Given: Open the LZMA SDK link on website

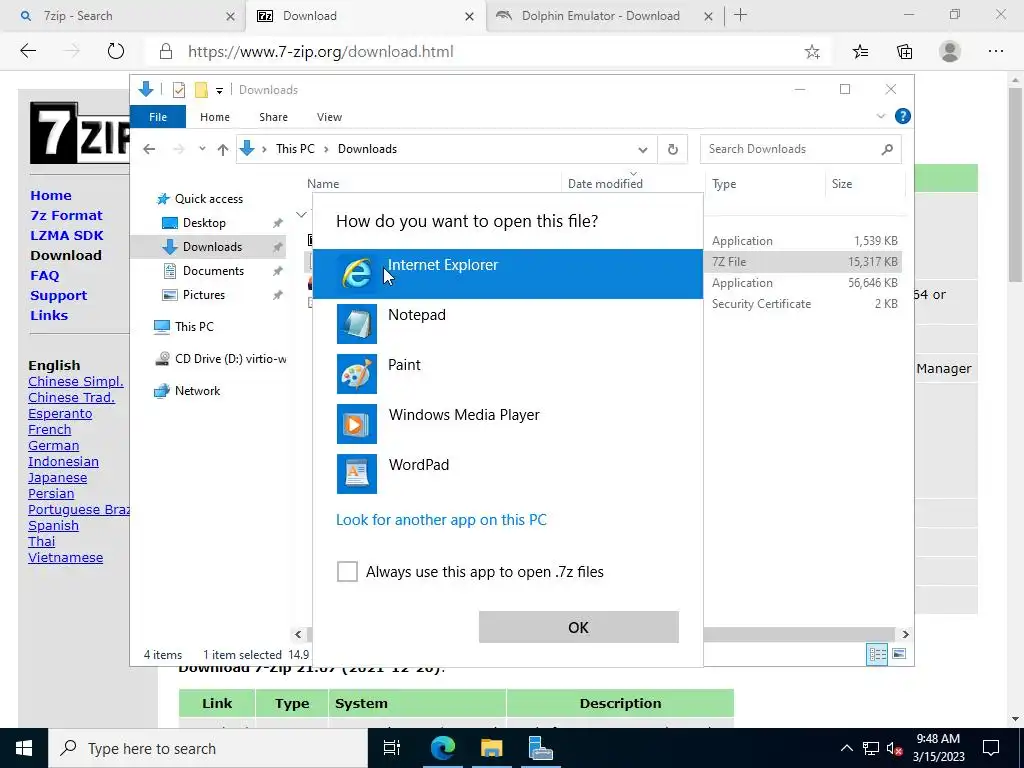Looking at the screenshot, I should click(67, 235).
